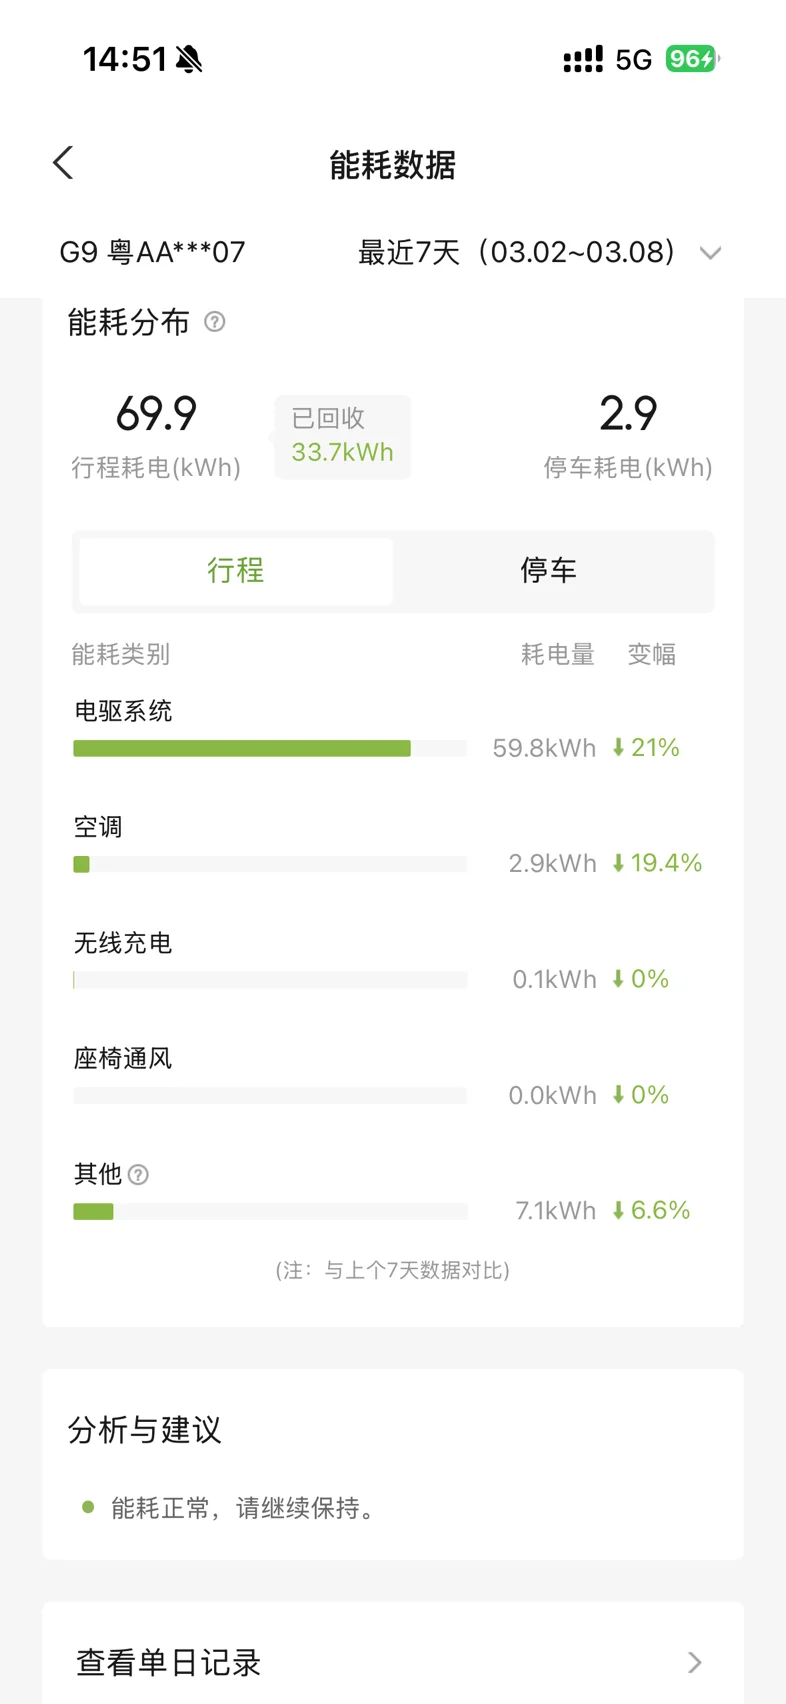Select vehicle G9 粤AA***07
The image size is (786, 1704).
click(x=152, y=252)
